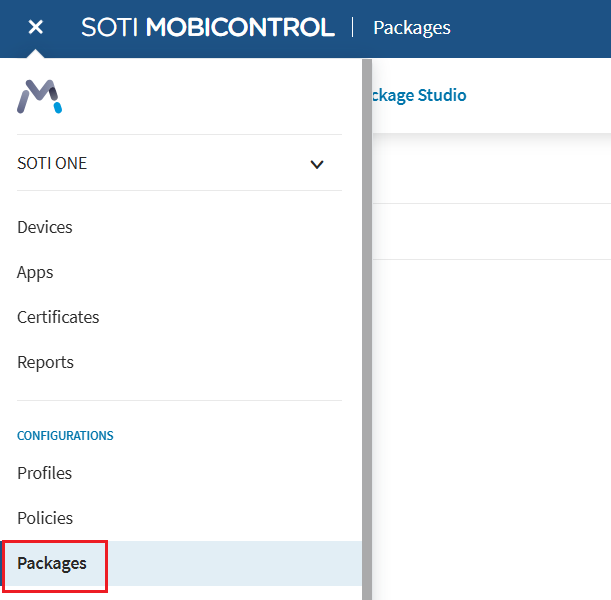Open Policies in the Configurations group

pyautogui.click(x=45, y=518)
